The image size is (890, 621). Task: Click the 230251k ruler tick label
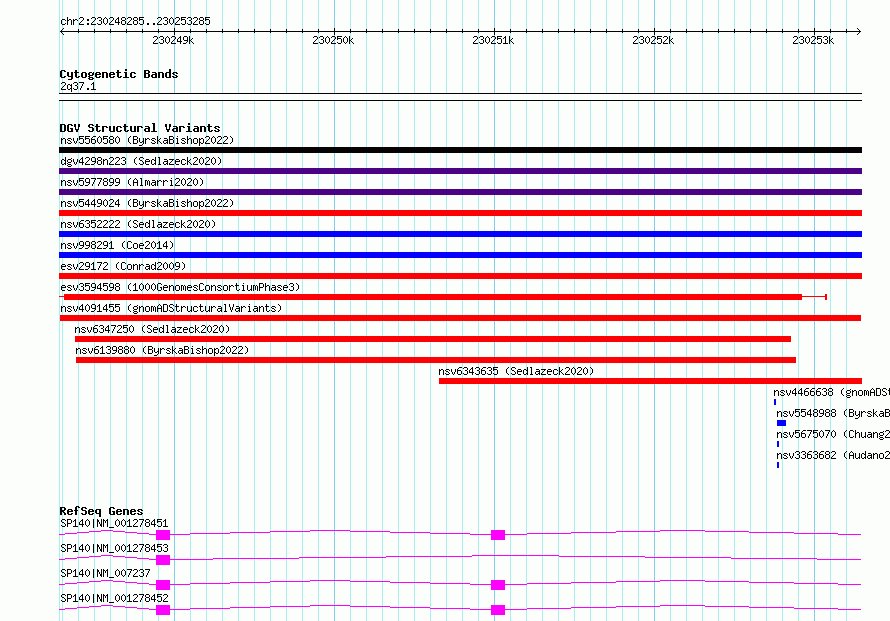493,40
